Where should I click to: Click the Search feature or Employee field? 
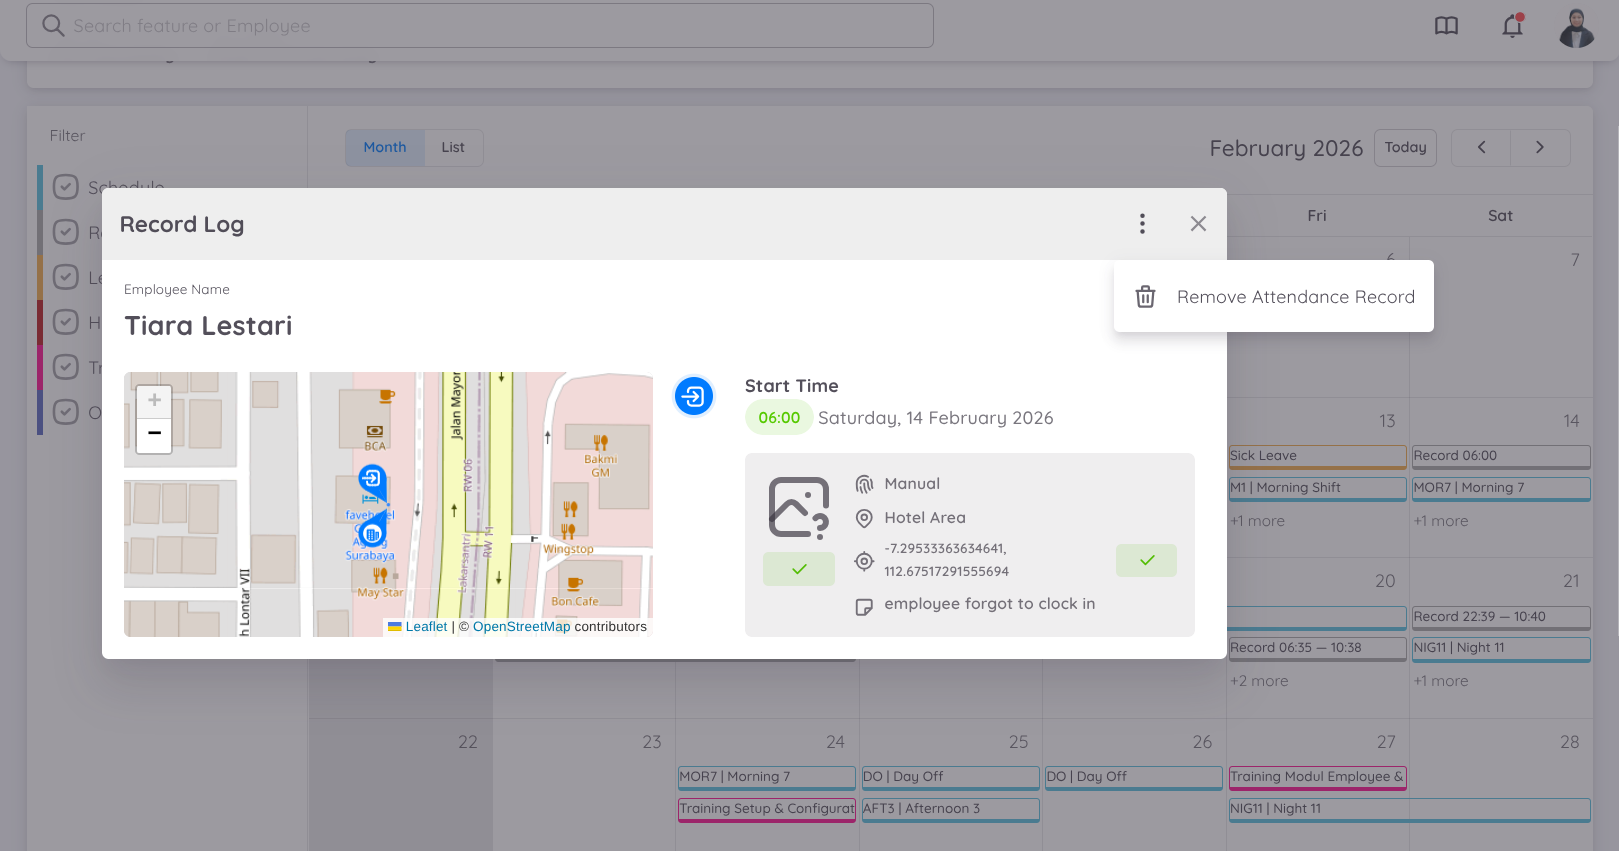[x=480, y=26]
